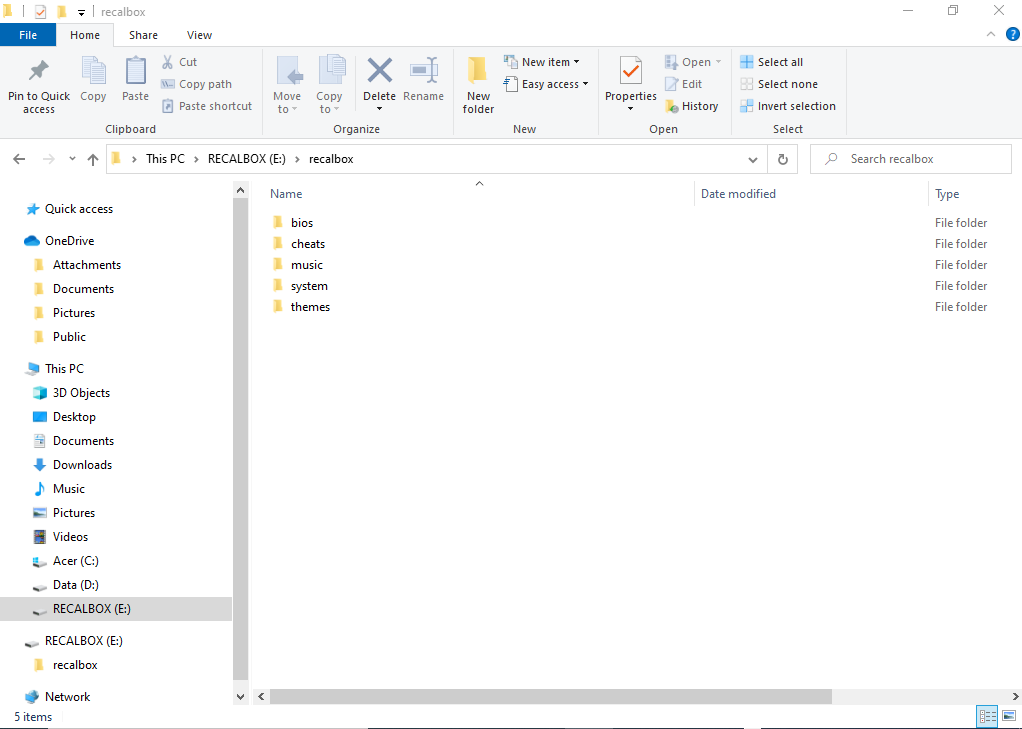Open Properties with the checkmark icon
Image resolution: width=1022 pixels, height=729 pixels.
(x=630, y=70)
